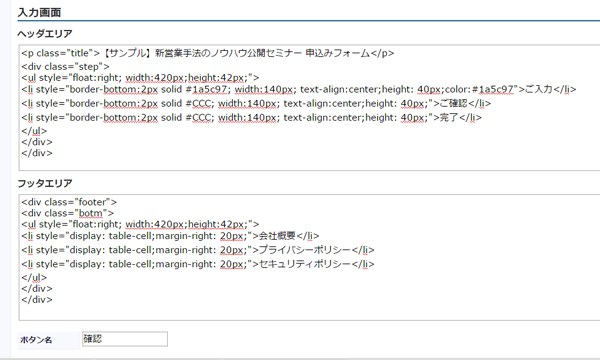Click the 入力画面 section heading
Screen dimensions: 600x360
click(x=39, y=12)
